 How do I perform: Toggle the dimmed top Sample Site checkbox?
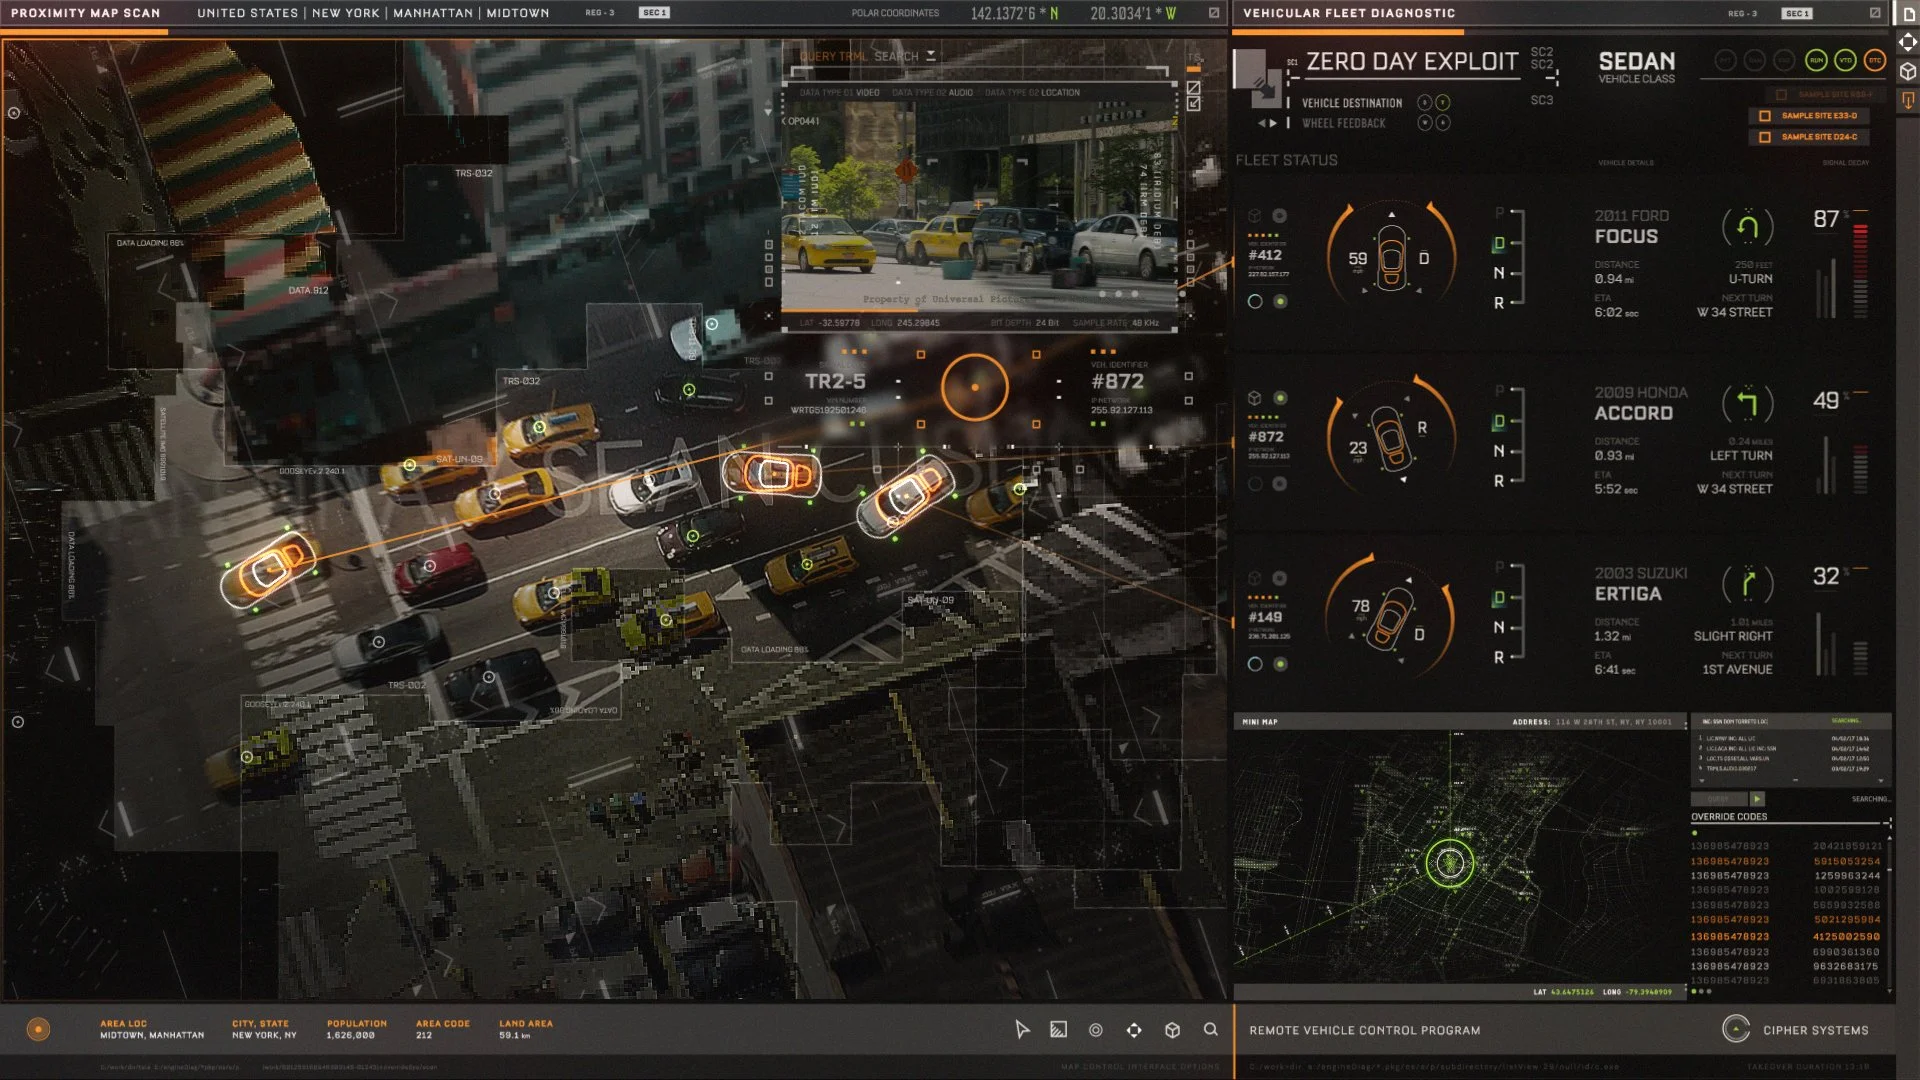(x=1780, y=95)
